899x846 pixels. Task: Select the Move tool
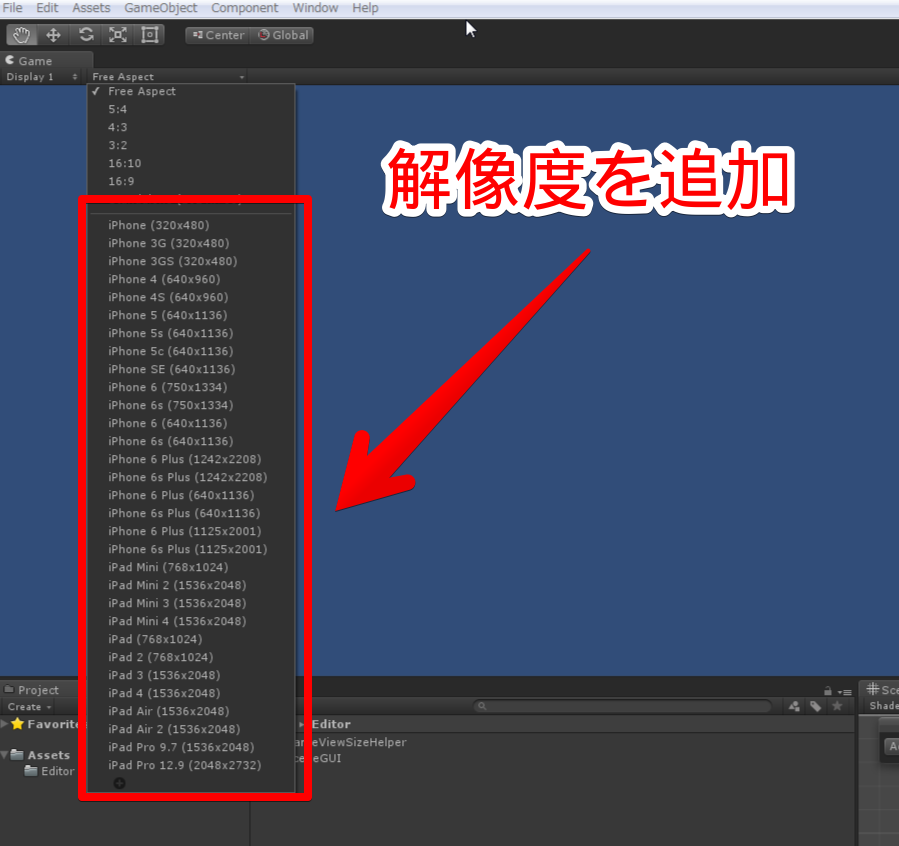click(53, 35)
